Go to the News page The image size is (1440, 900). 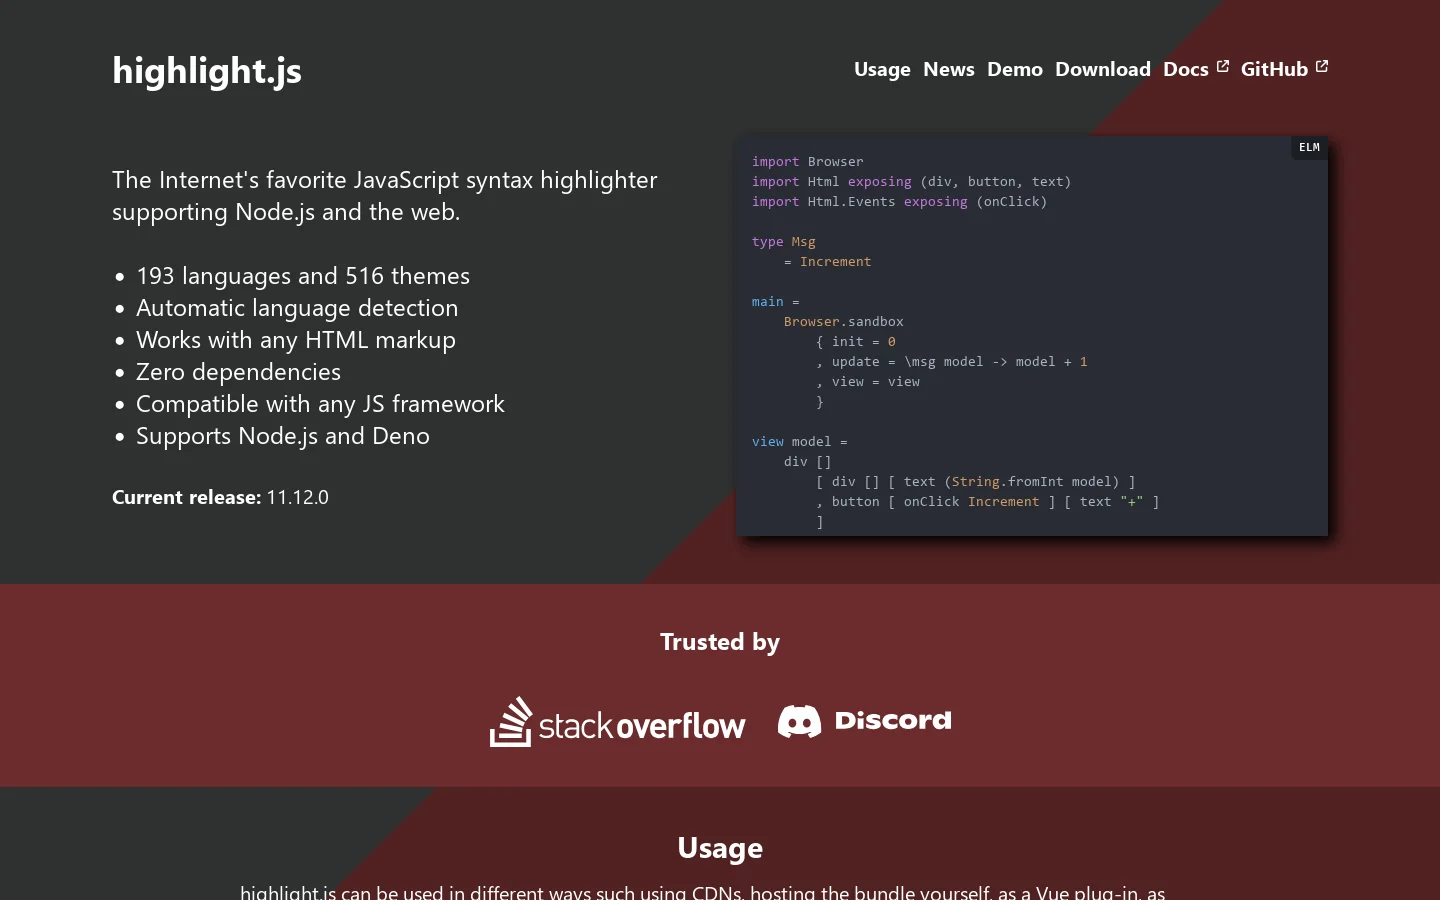click(x=949, y=69)
